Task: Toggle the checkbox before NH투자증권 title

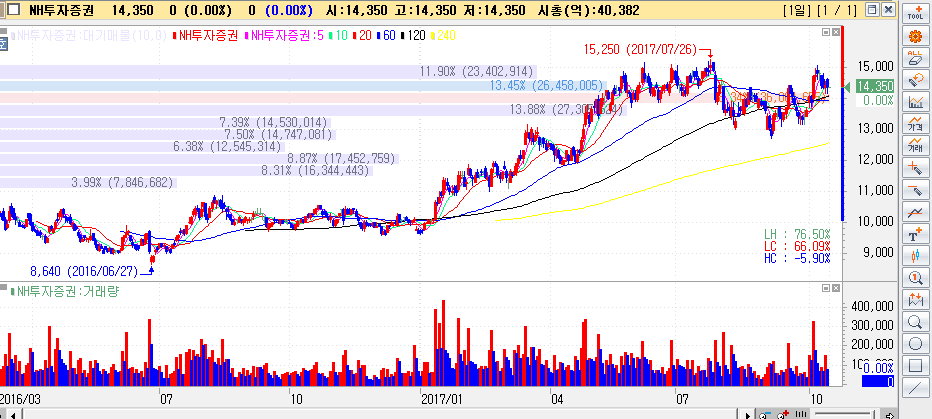Action: pyautogui.click(x=13, y=10)
